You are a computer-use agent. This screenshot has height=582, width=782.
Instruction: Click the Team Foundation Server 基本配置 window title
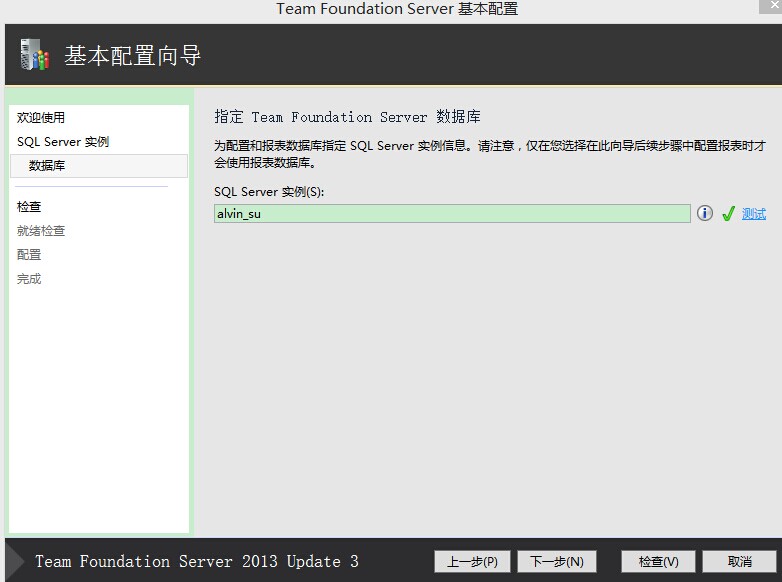click(397, 8)
